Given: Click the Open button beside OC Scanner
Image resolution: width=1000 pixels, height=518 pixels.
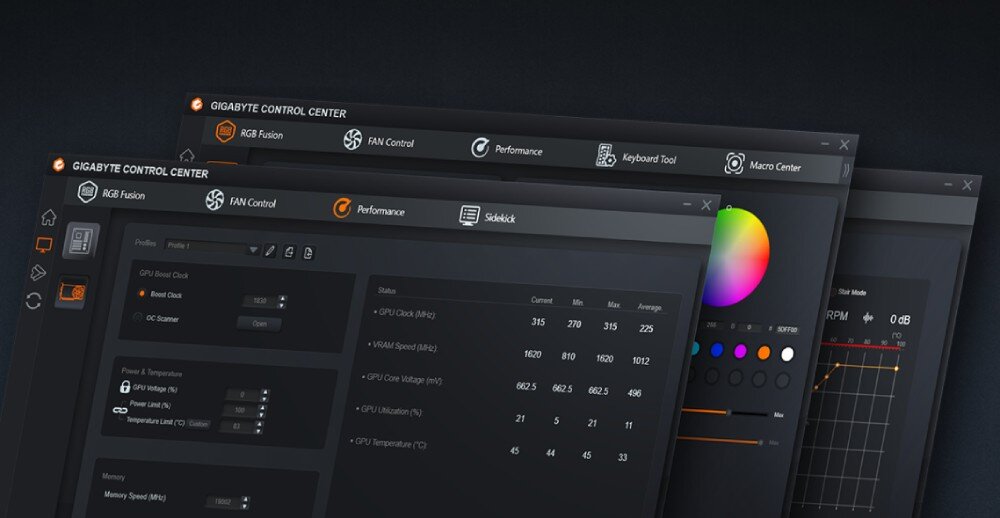Looking at the screenshot, I should (x=259, y=323).
